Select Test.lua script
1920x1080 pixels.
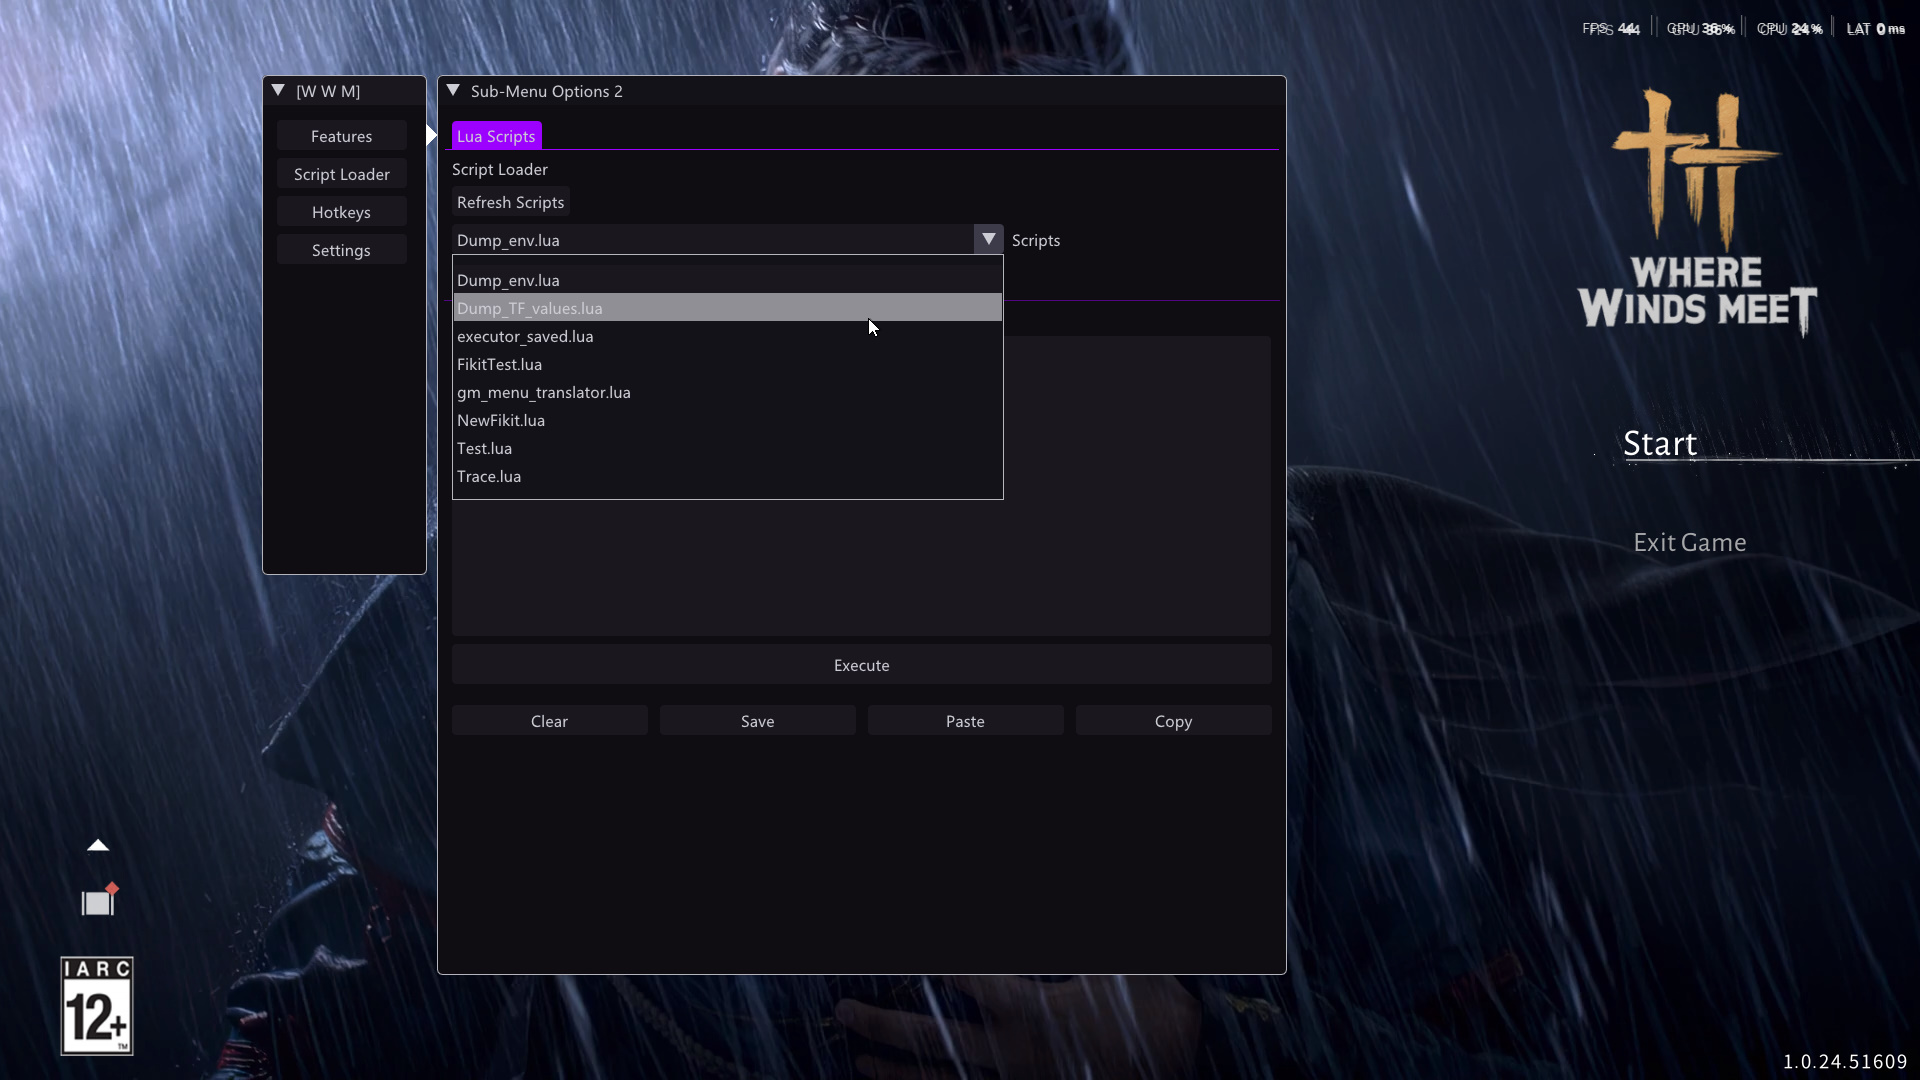(x=727, y=448)
